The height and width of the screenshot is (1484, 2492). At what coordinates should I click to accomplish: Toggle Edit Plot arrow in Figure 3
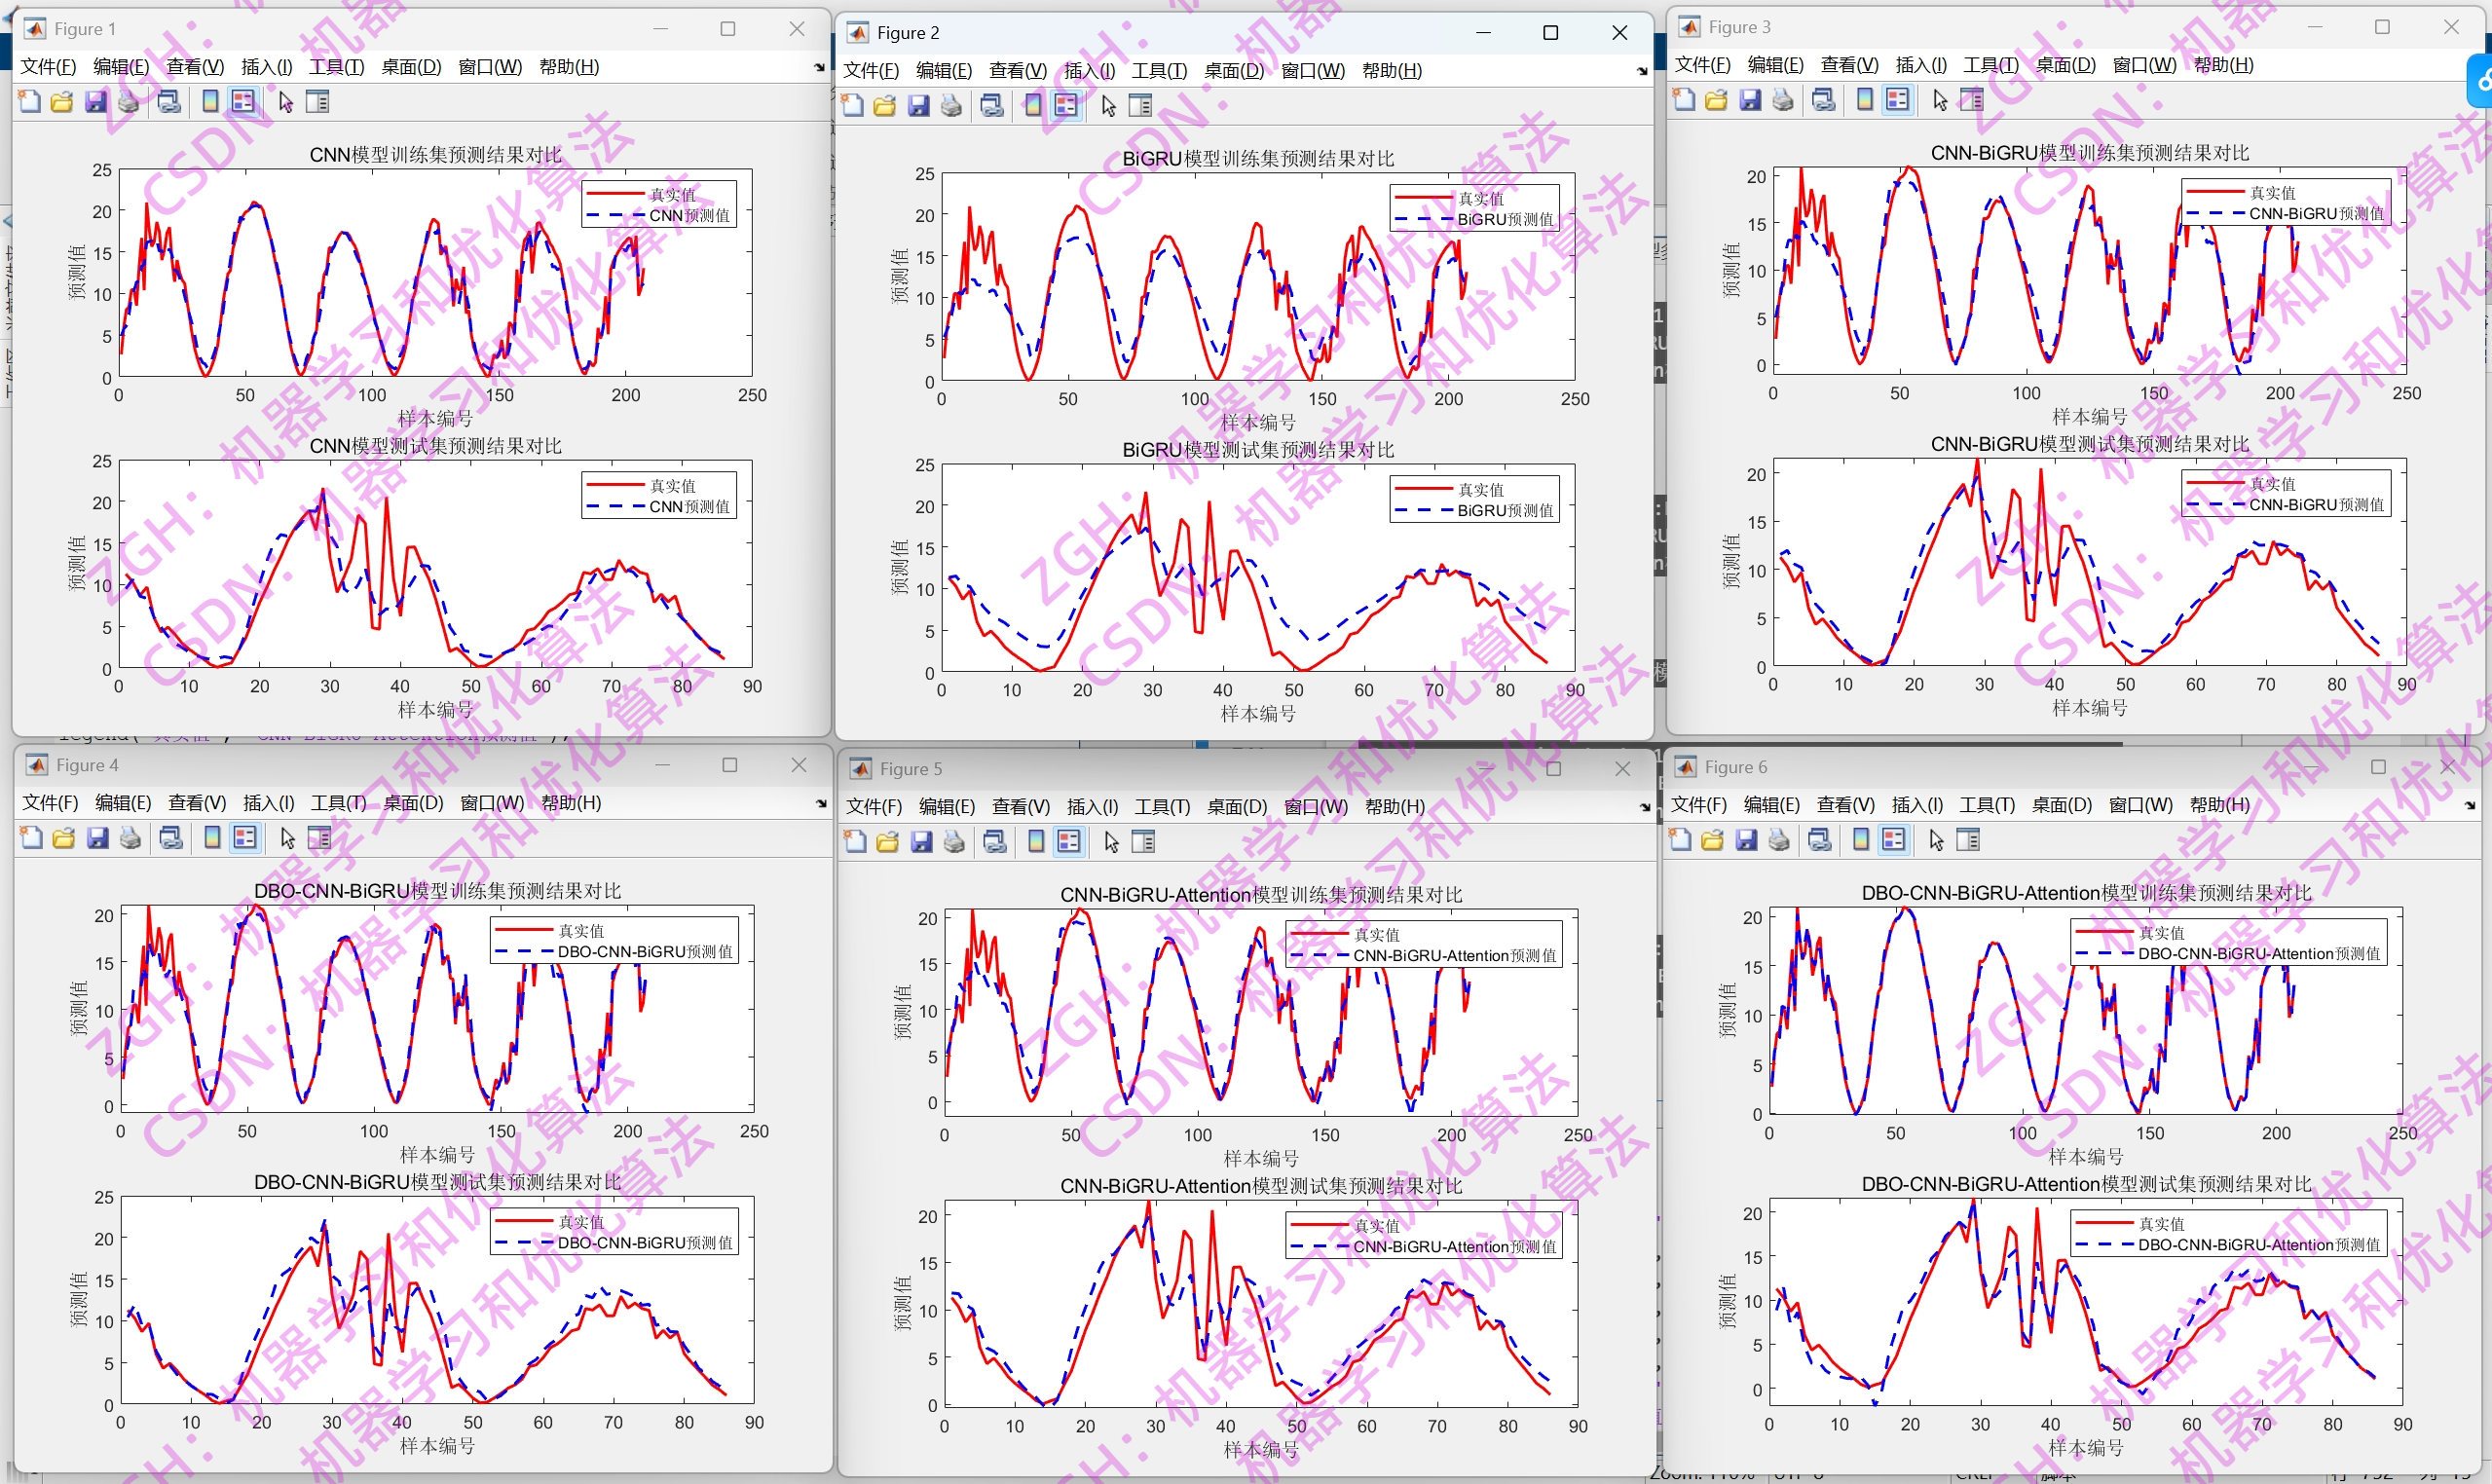point(1940,100)
